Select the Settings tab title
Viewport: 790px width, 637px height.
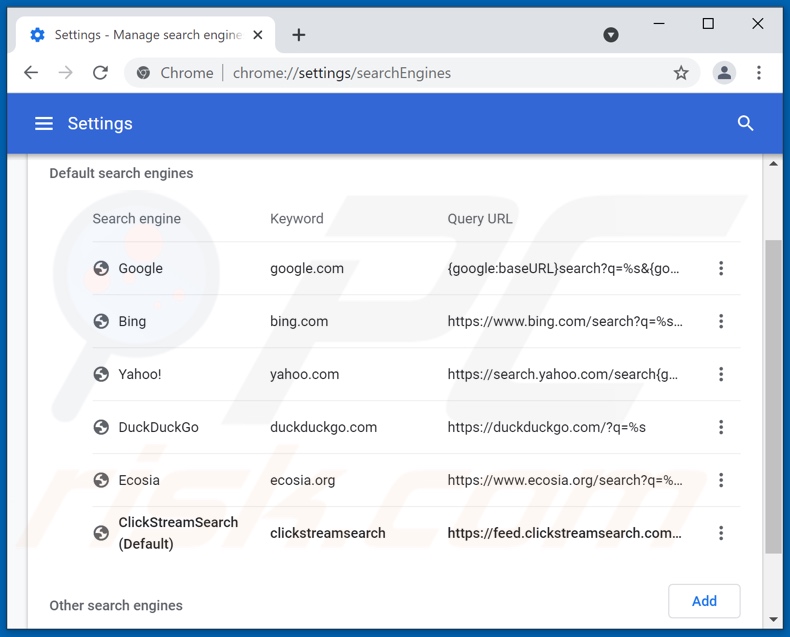point(148,35)
